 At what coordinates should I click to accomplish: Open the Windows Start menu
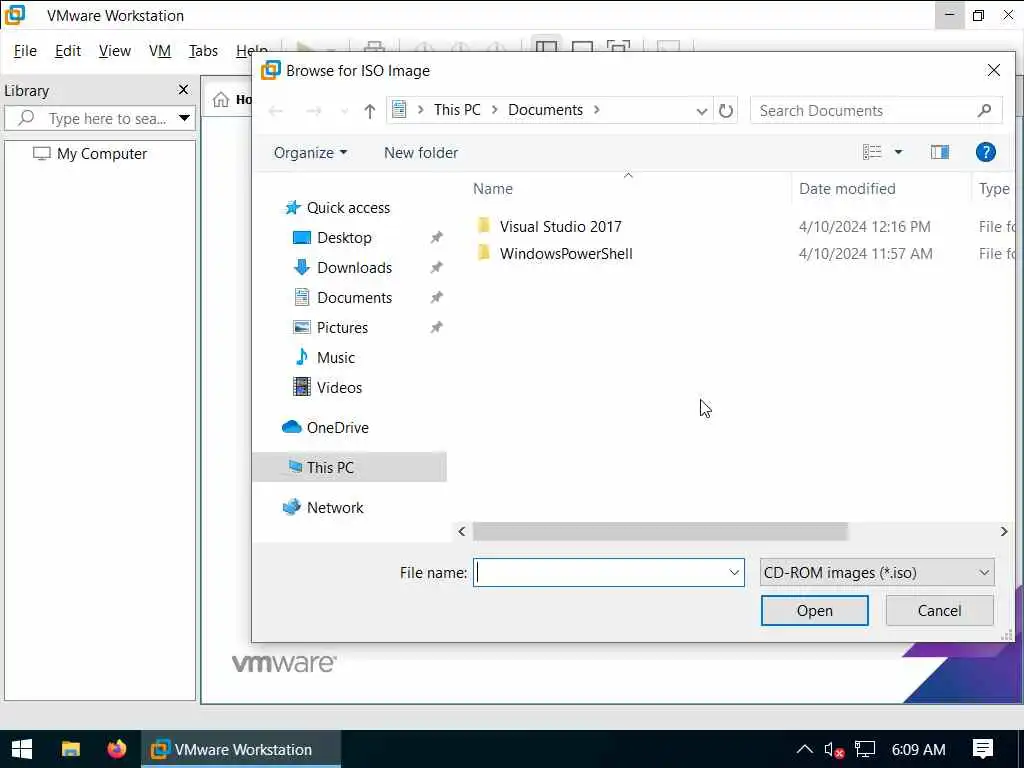[22, 749]
